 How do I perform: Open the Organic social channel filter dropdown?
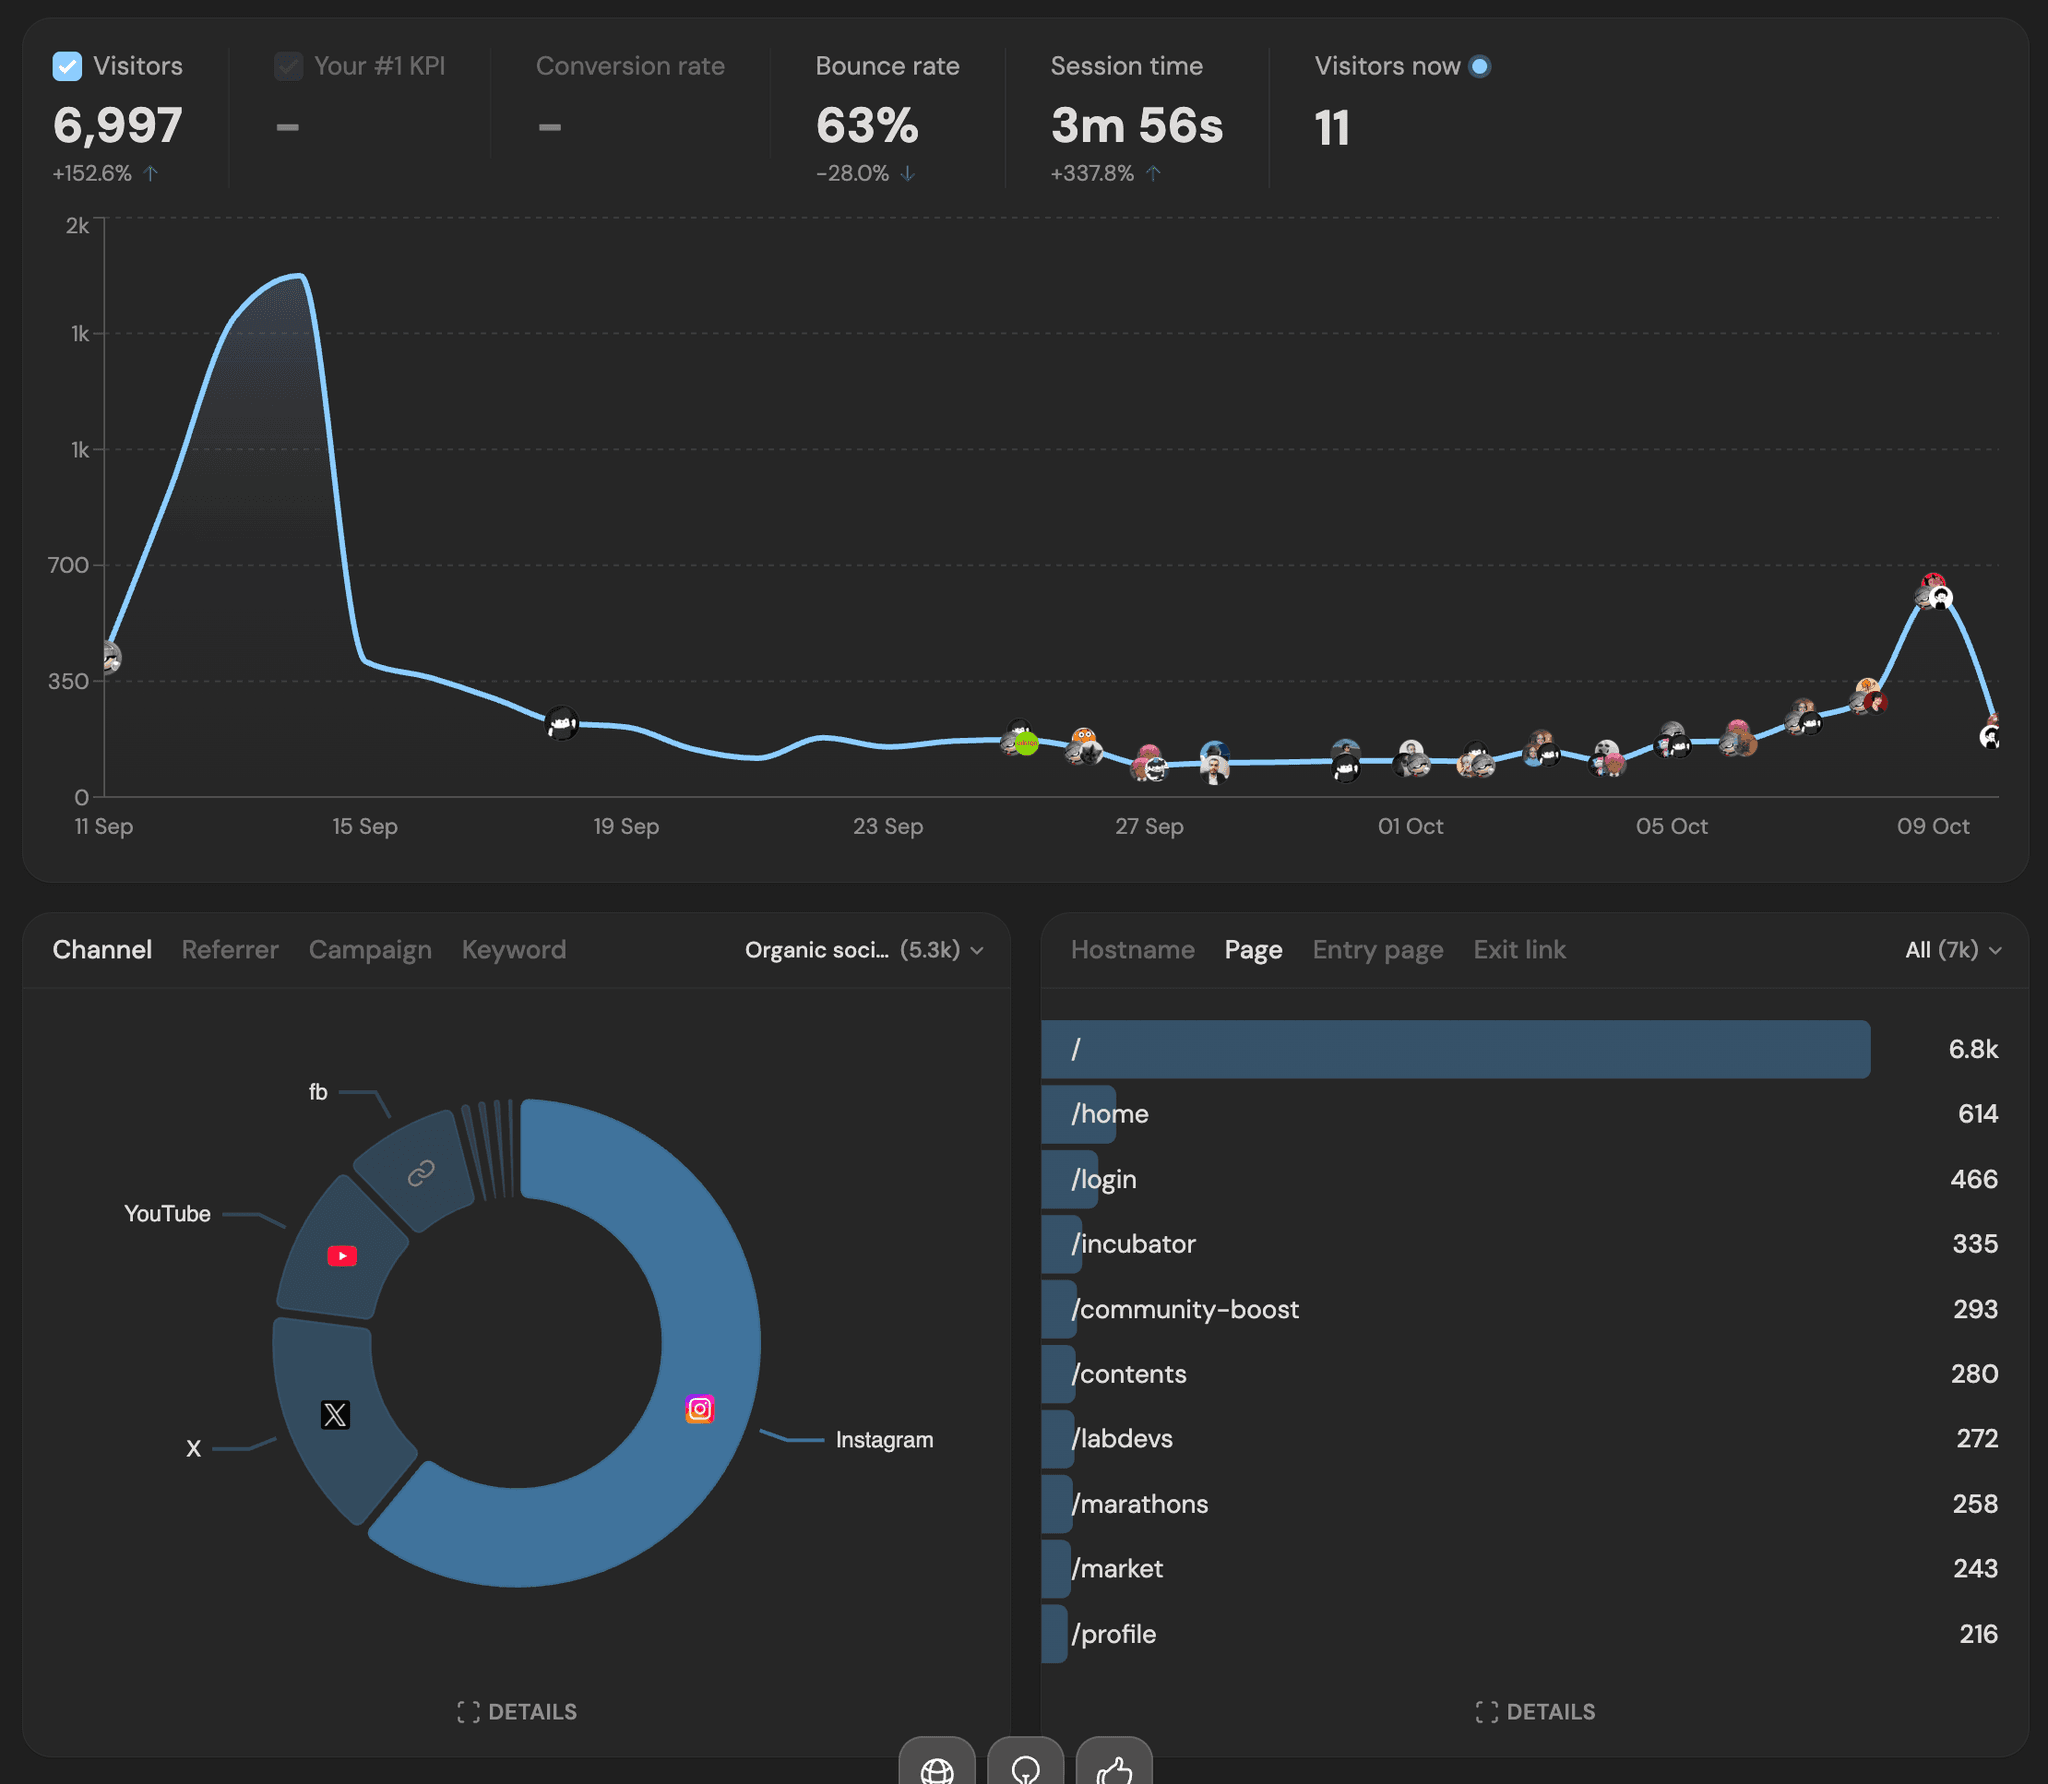pos(864,950)
